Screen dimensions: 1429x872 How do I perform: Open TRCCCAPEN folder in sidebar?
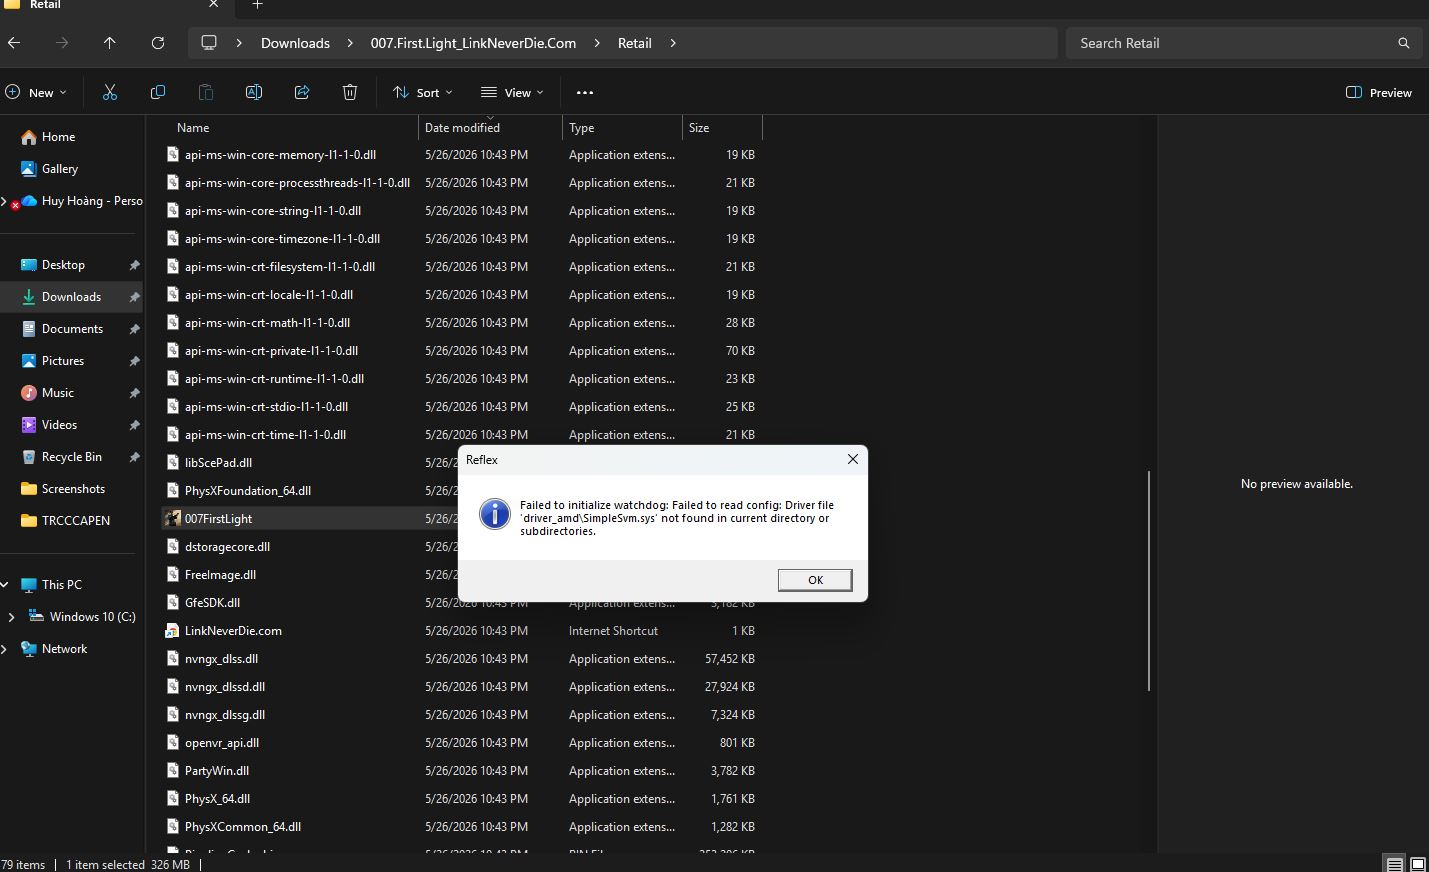(76, 521)
